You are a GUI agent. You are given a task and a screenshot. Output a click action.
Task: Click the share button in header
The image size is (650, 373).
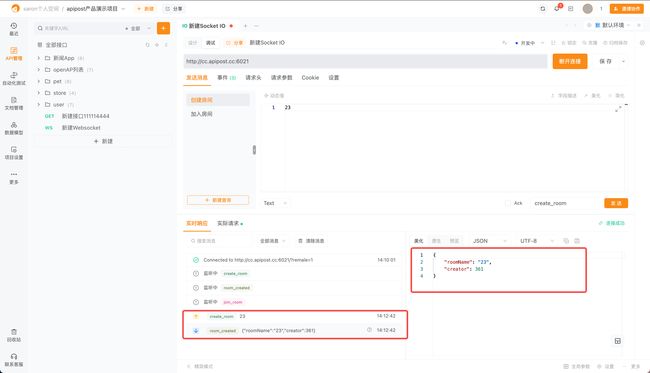tap(174, 9)
